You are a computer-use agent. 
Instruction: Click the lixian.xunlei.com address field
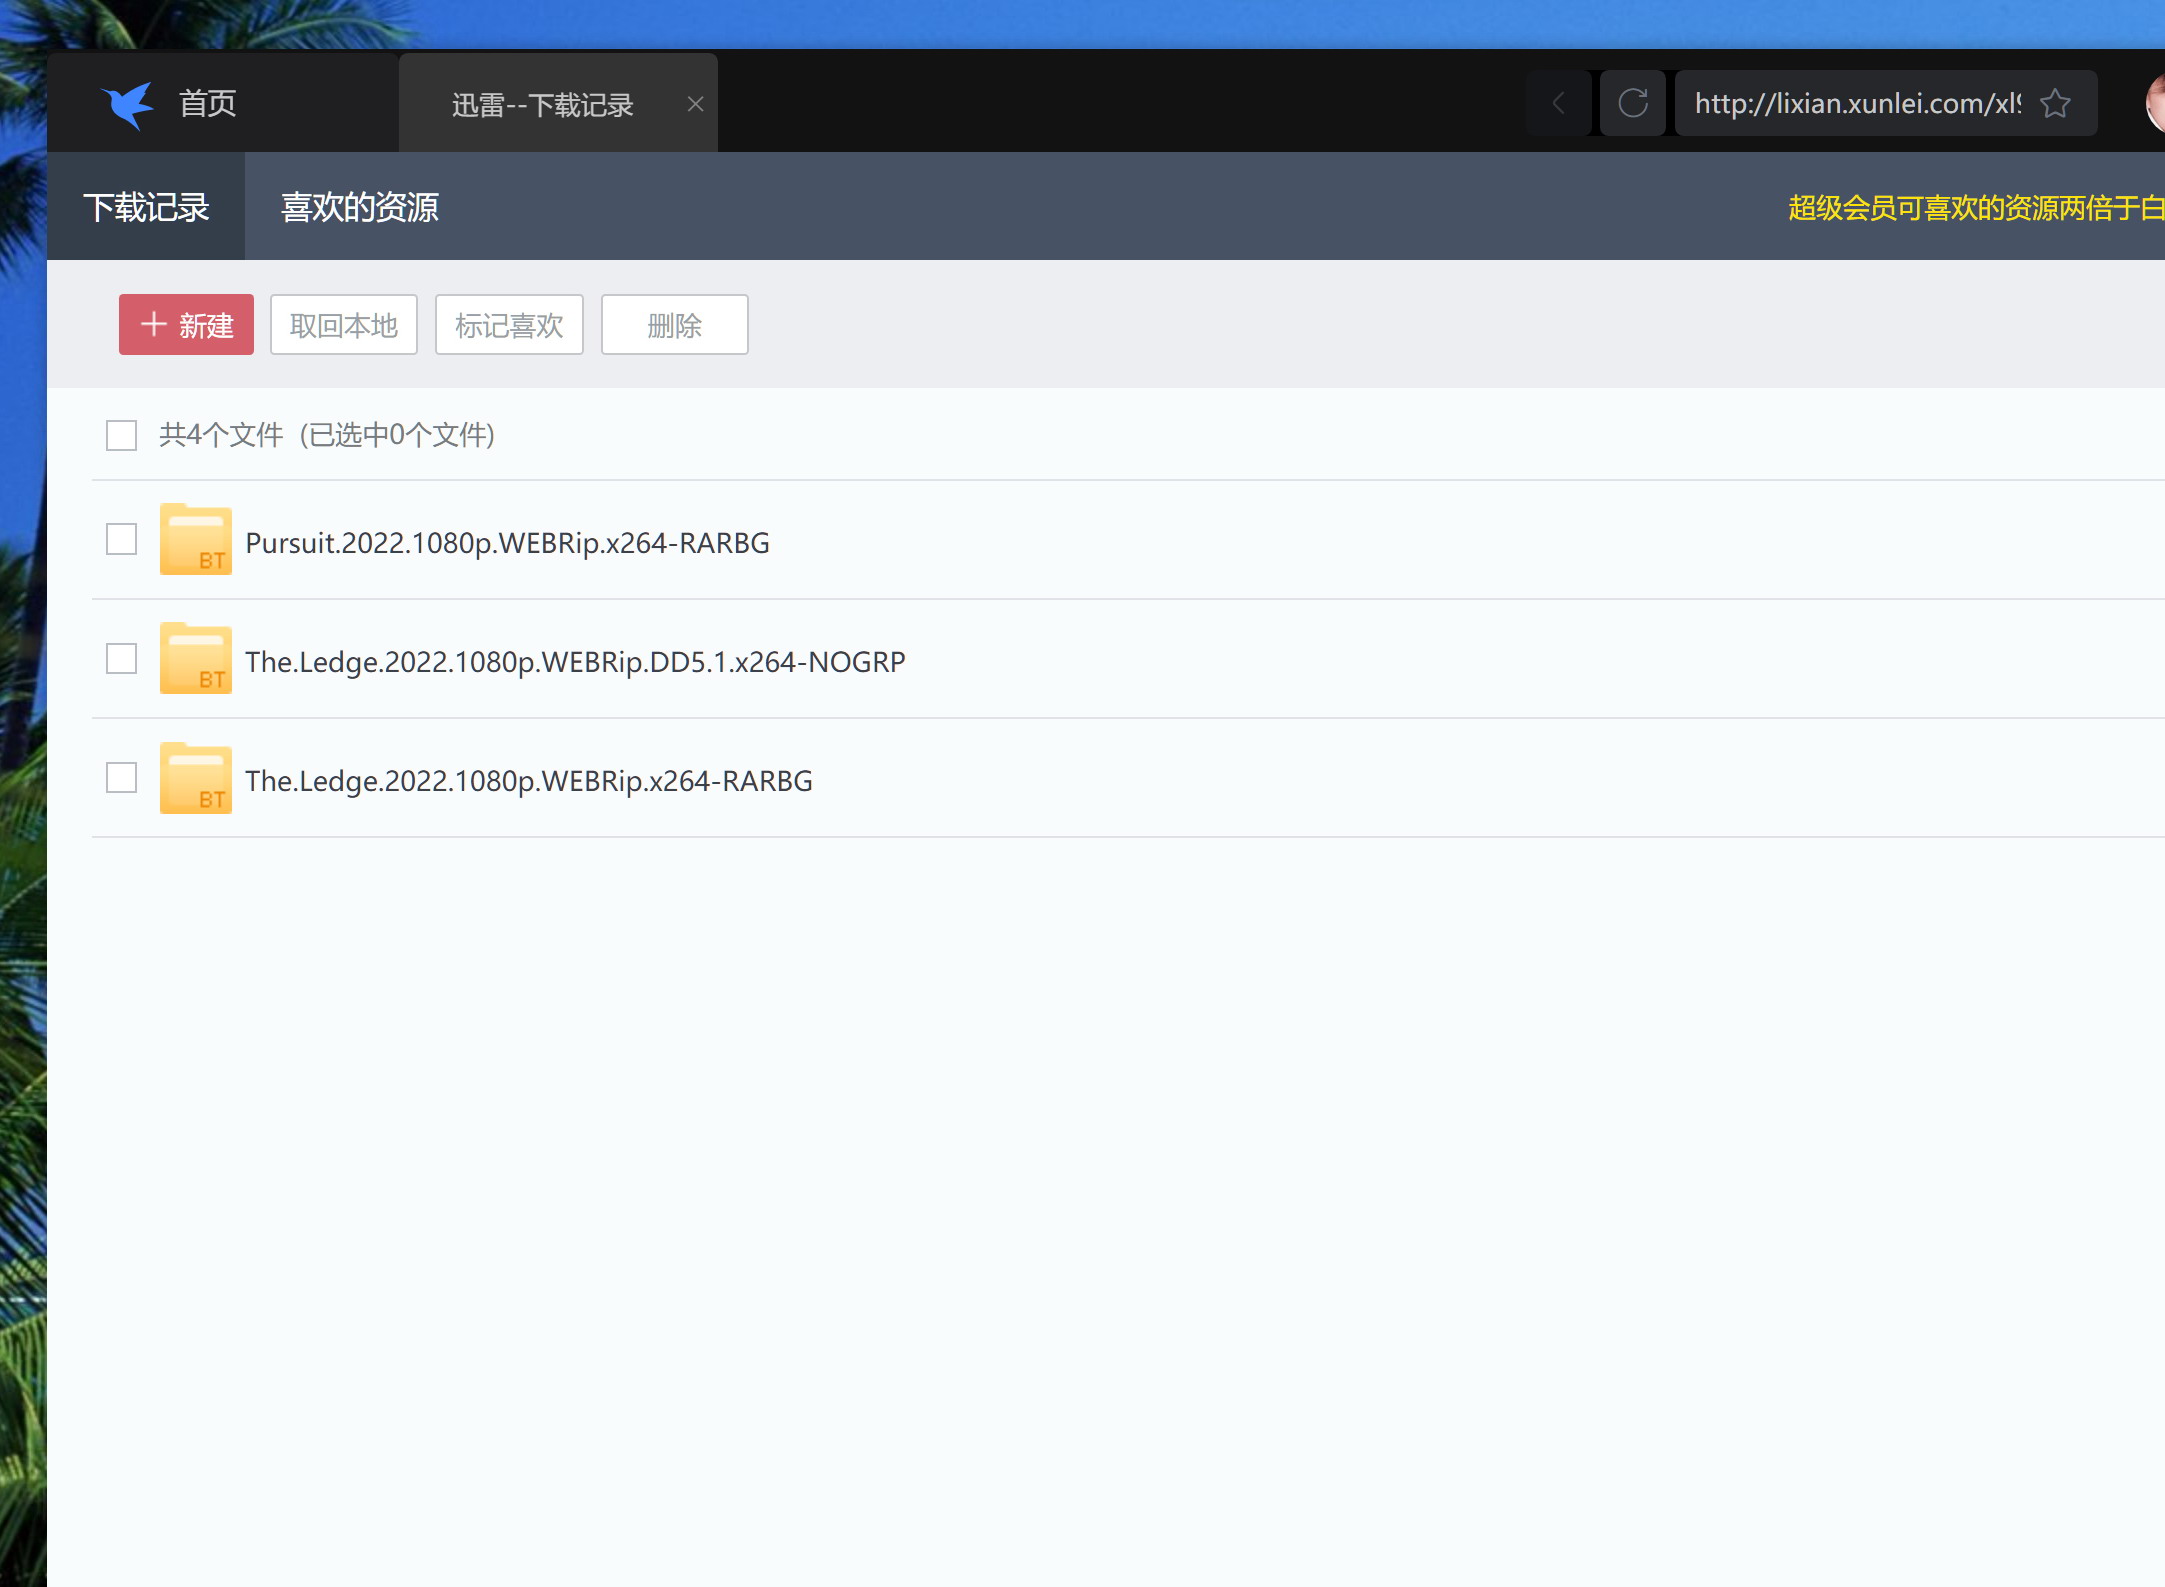tap(1856, 103)
